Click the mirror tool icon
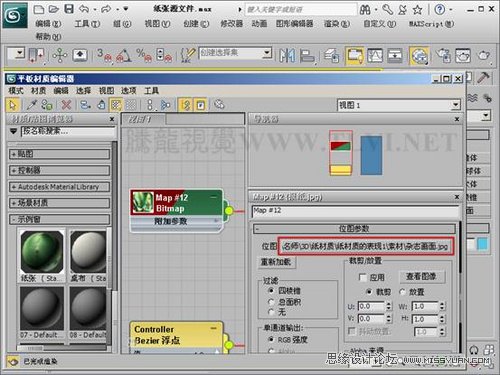 (287, 55)
